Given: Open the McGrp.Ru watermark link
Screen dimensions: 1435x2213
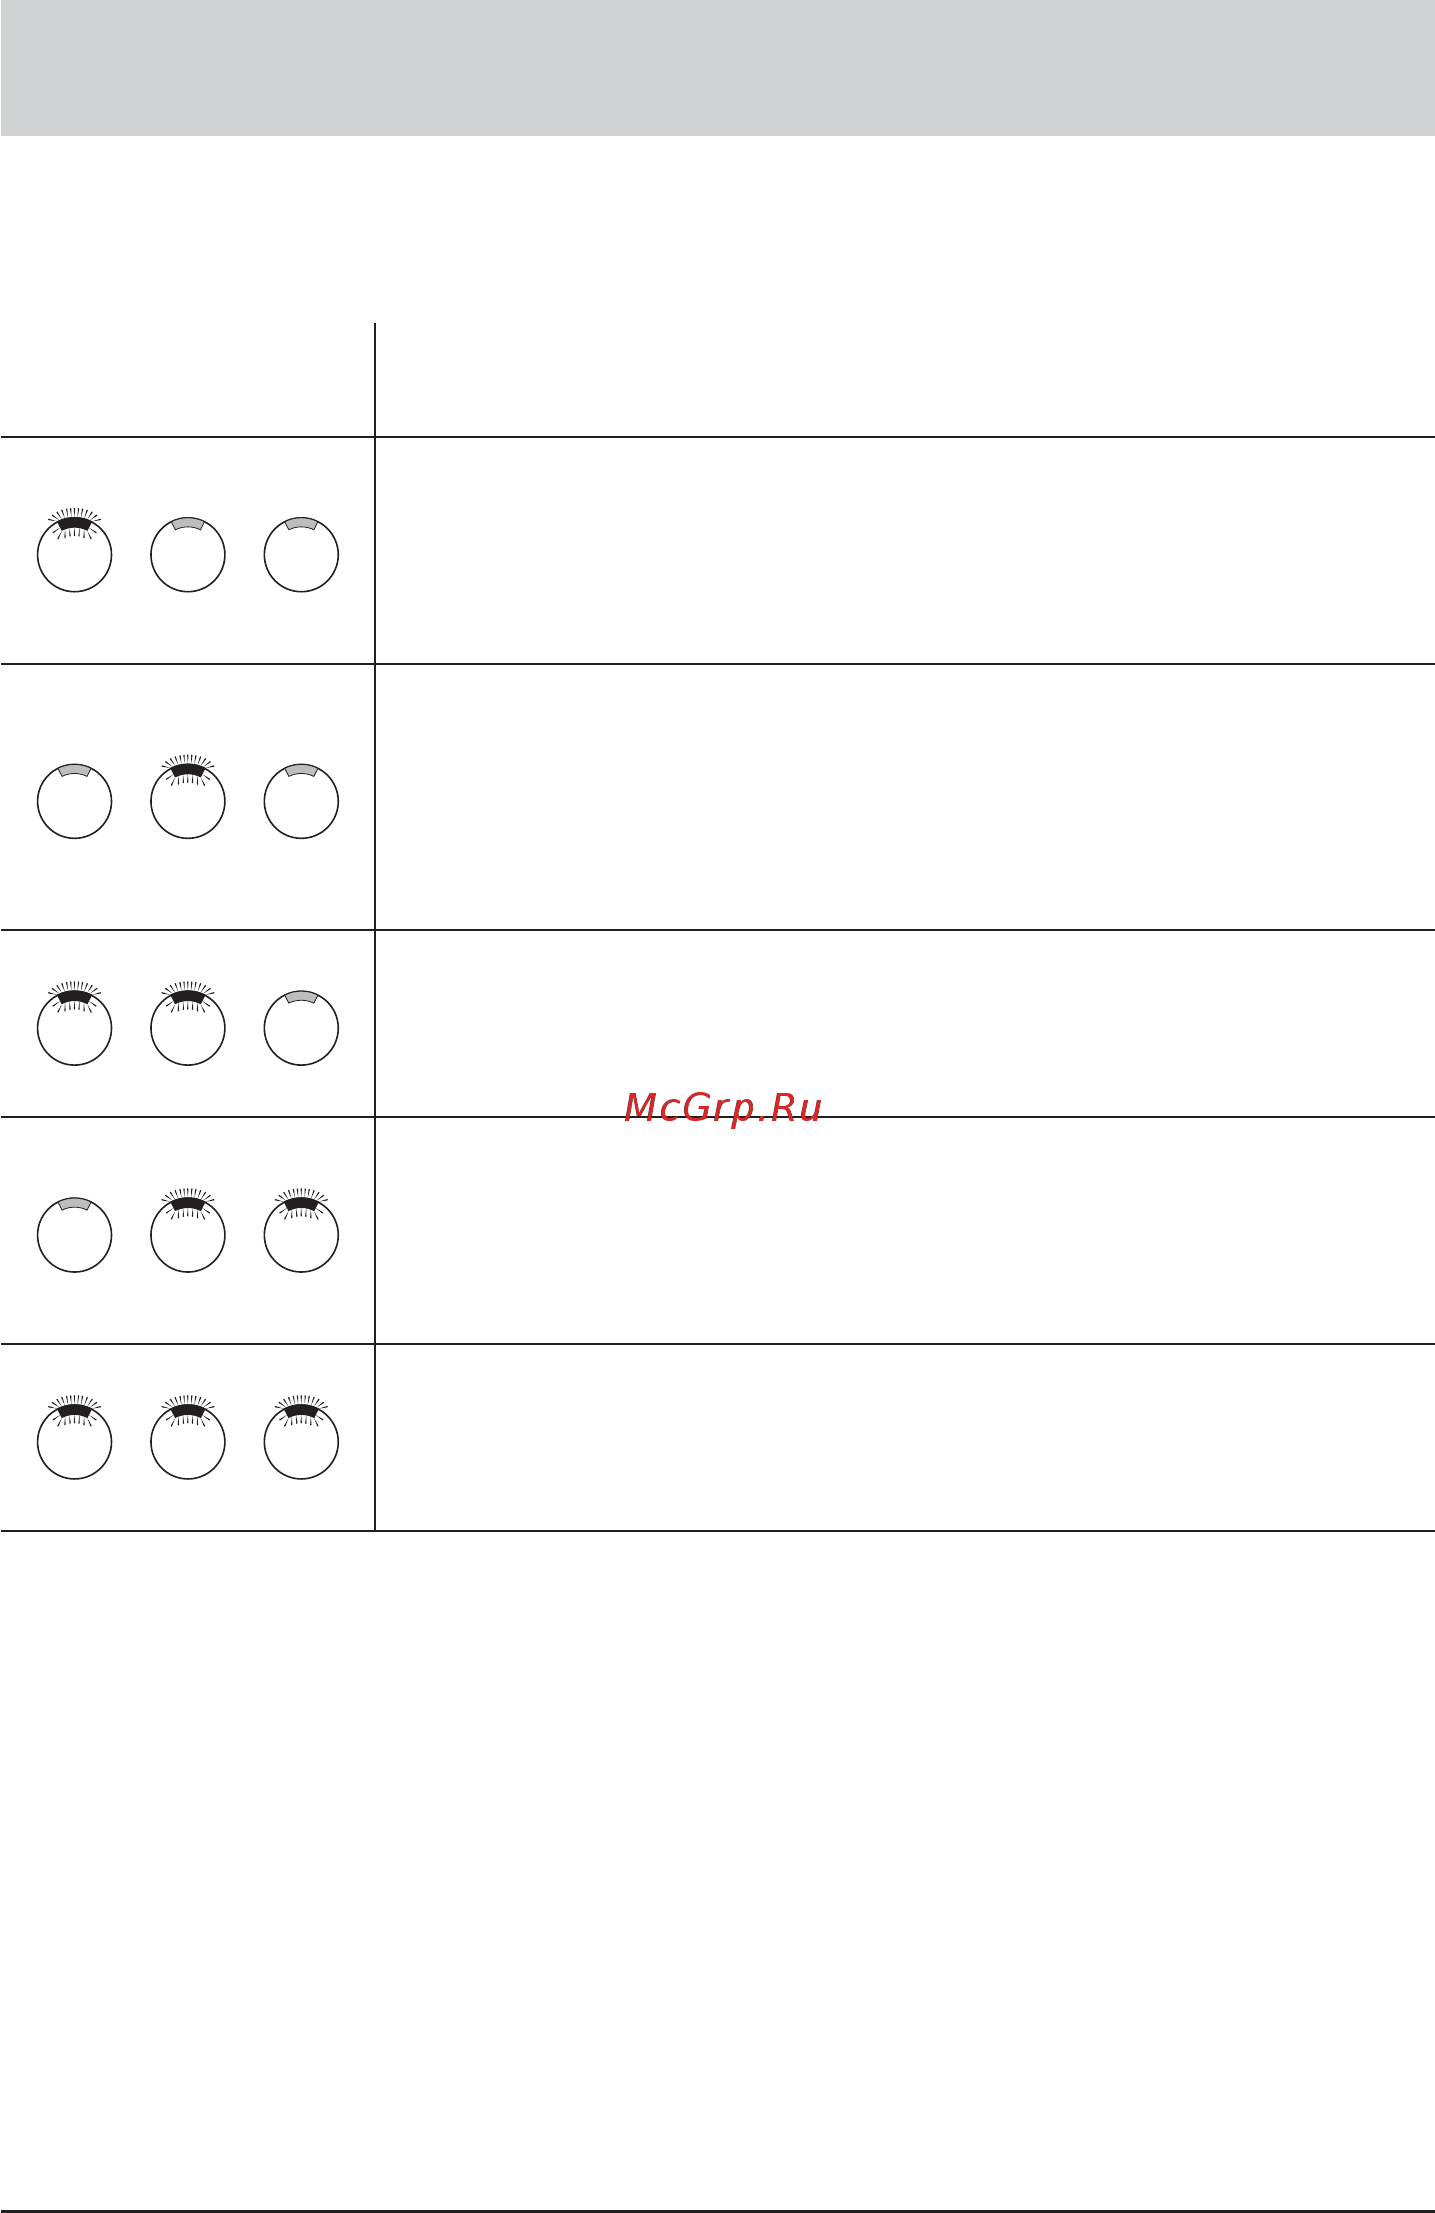Looking at the screenshot, I should (x=723, y=1108).
